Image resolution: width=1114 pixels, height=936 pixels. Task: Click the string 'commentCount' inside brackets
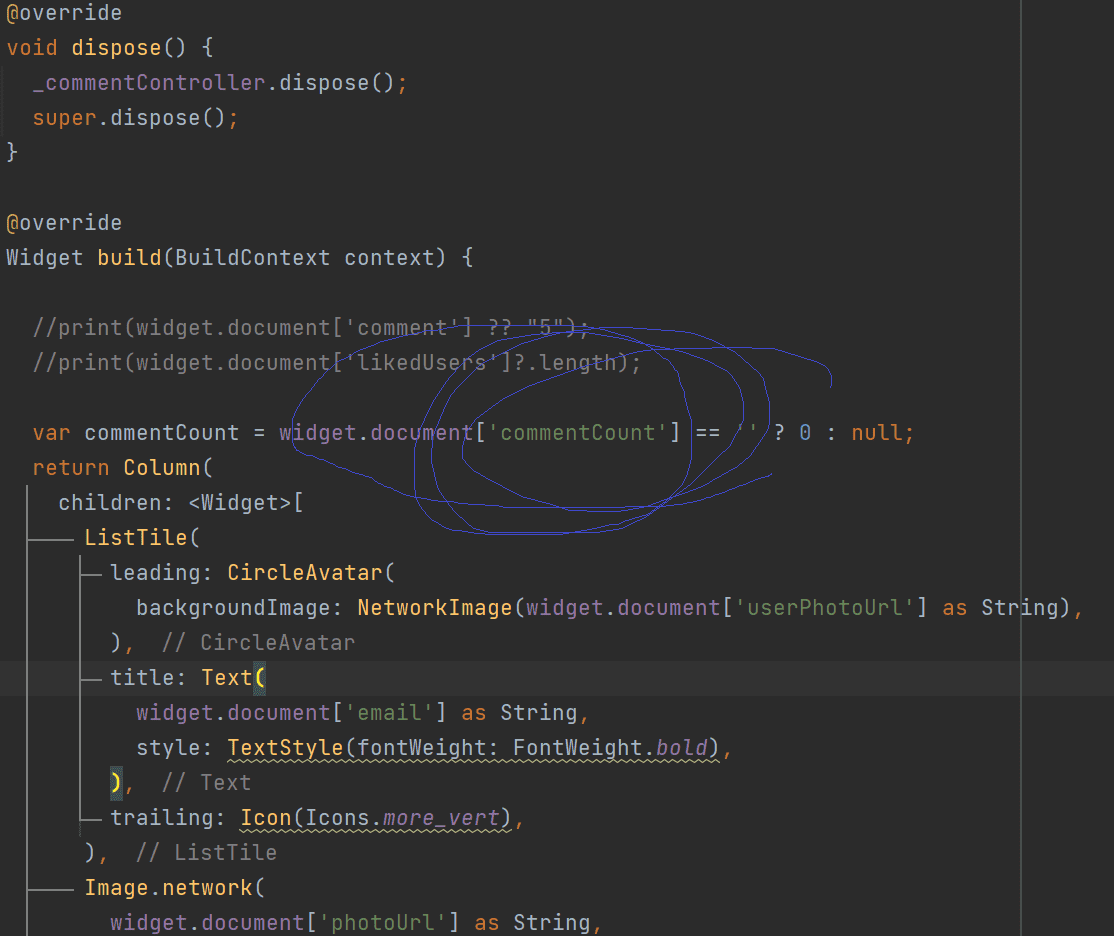(x=577, y=432)
